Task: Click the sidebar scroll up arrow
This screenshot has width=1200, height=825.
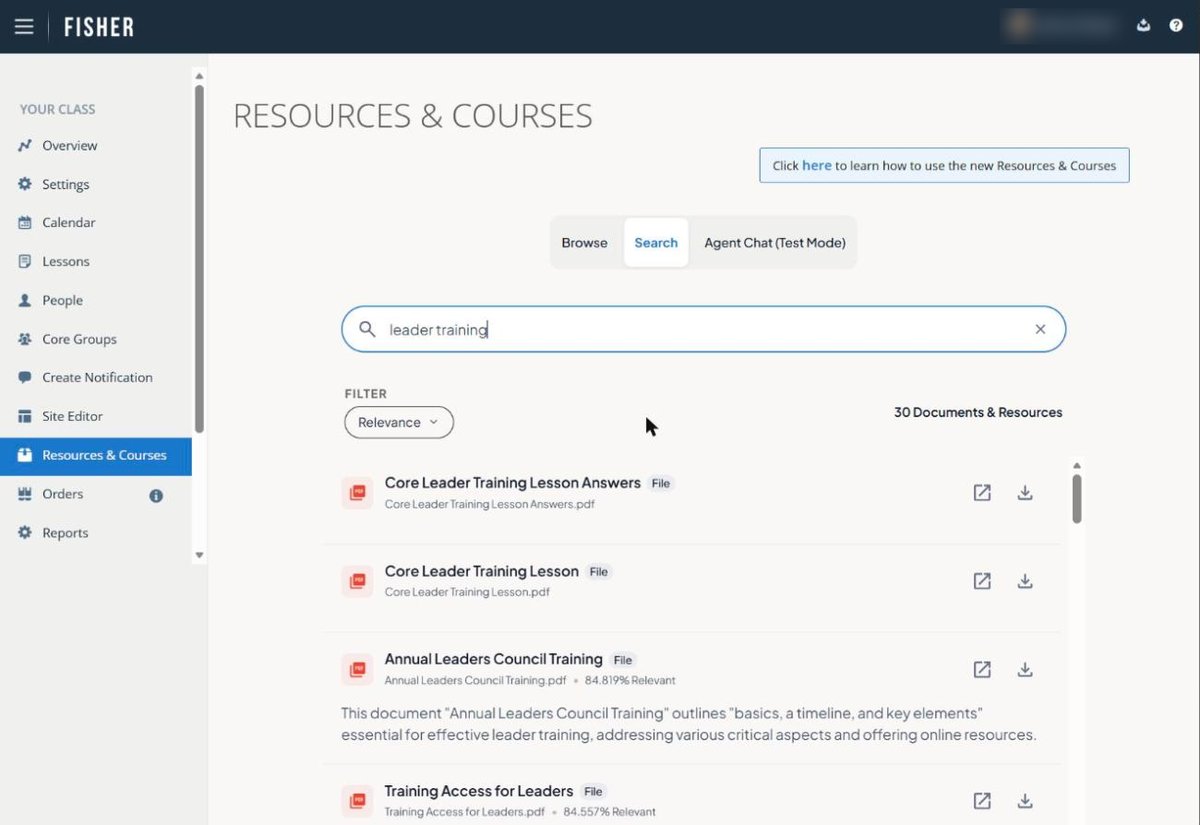Action: pos(199,76)
